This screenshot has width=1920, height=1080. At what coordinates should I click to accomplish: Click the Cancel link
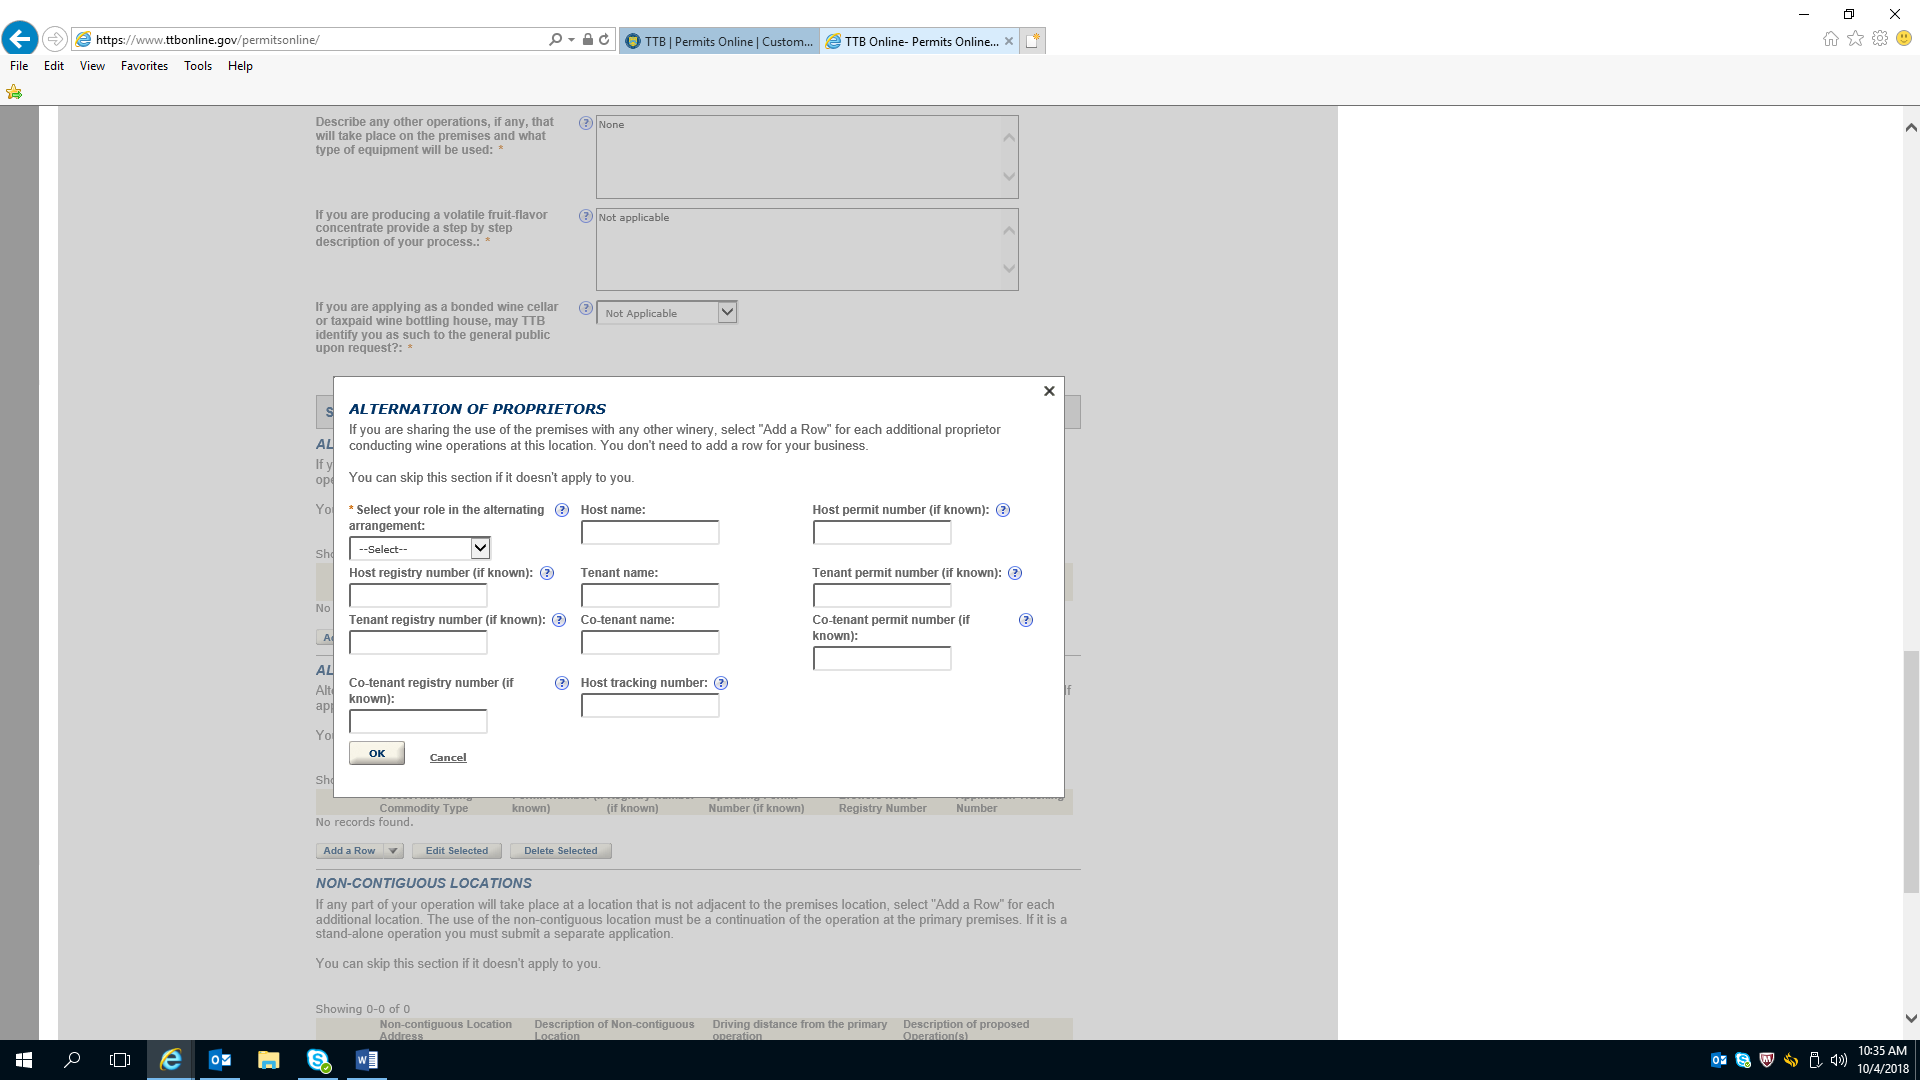(x=448, y=758)
